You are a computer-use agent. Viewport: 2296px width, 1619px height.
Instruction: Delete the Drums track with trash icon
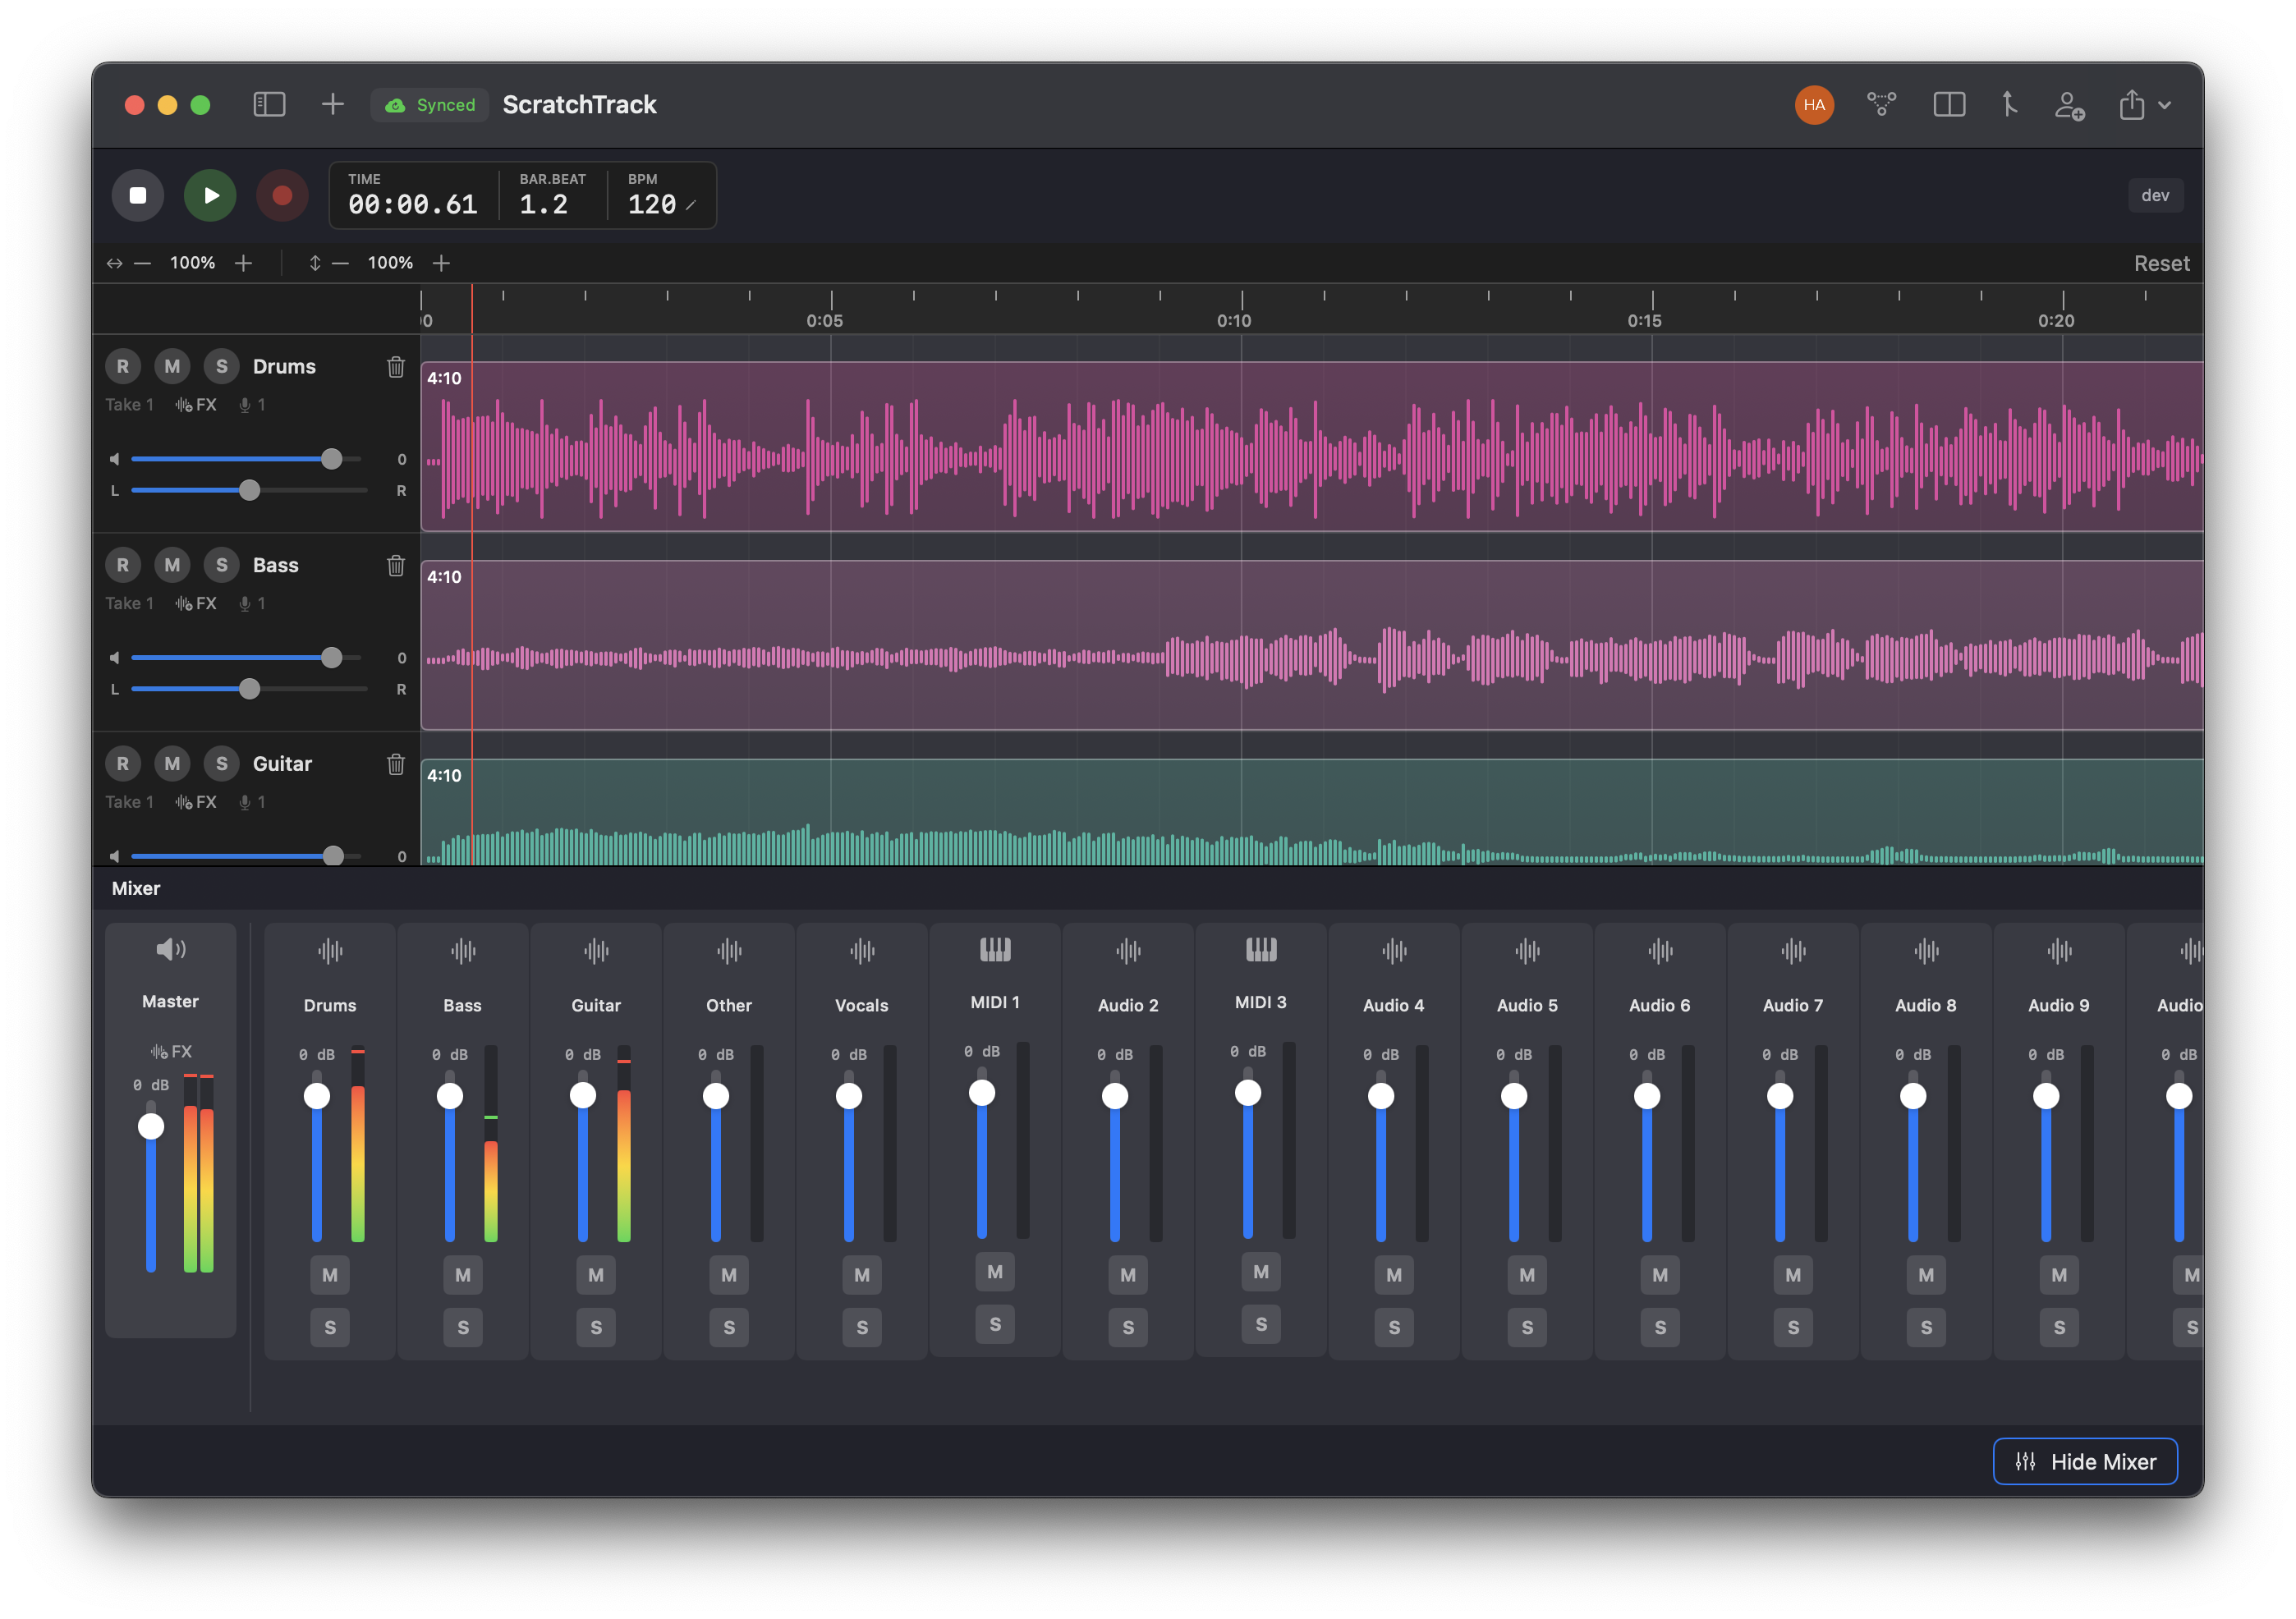point(396,367)
